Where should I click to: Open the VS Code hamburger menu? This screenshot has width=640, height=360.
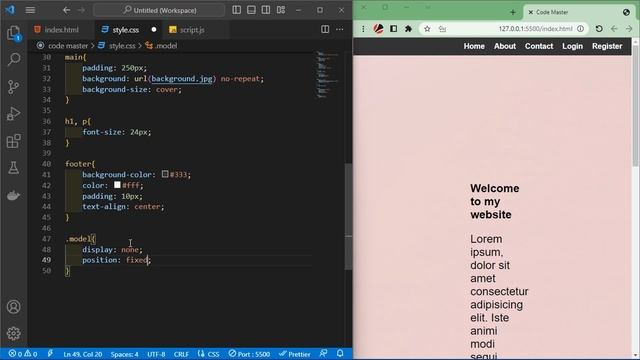30,10
